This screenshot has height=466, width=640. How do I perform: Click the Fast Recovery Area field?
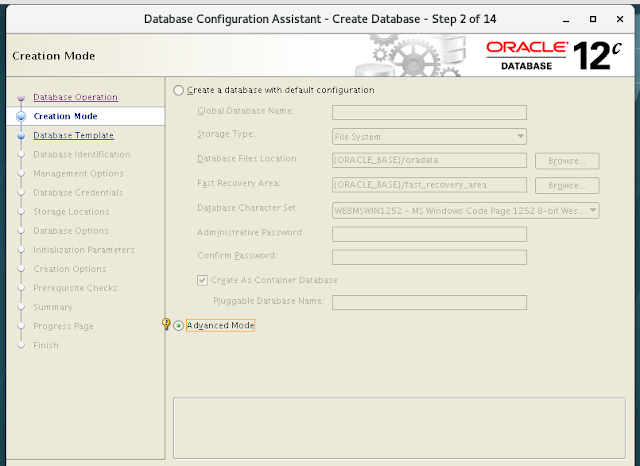tap(429, 185)
